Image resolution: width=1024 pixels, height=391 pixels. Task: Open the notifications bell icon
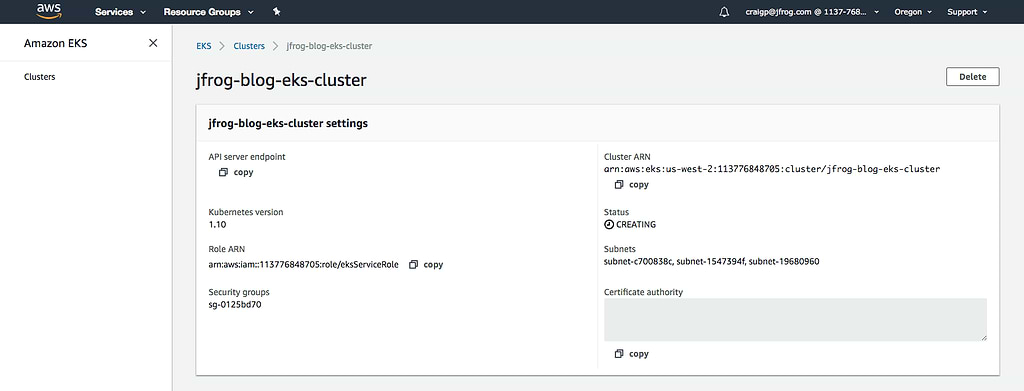pos(724,12)
